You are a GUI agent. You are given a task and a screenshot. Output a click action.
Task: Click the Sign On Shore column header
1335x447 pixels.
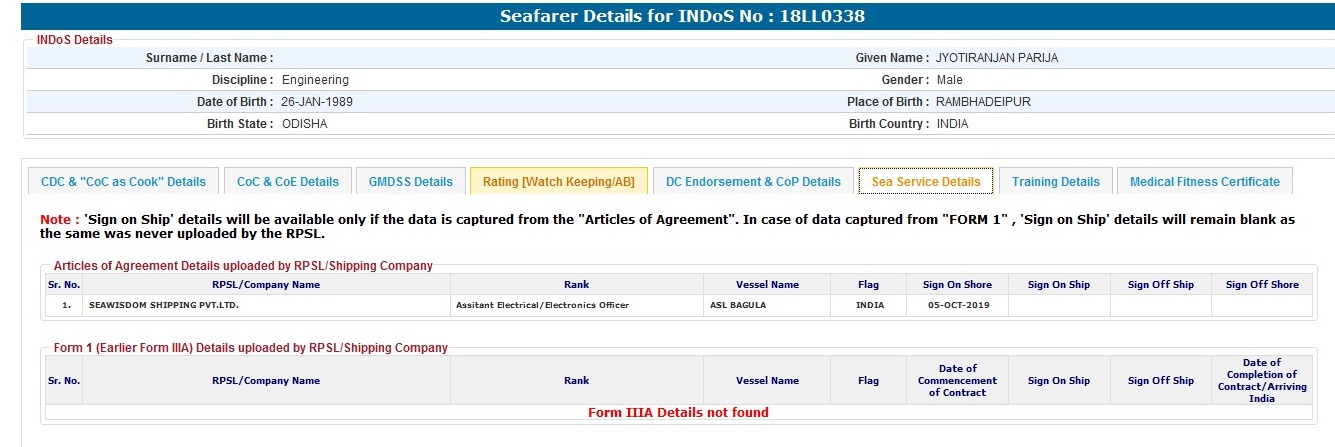(x=957, y=285)
